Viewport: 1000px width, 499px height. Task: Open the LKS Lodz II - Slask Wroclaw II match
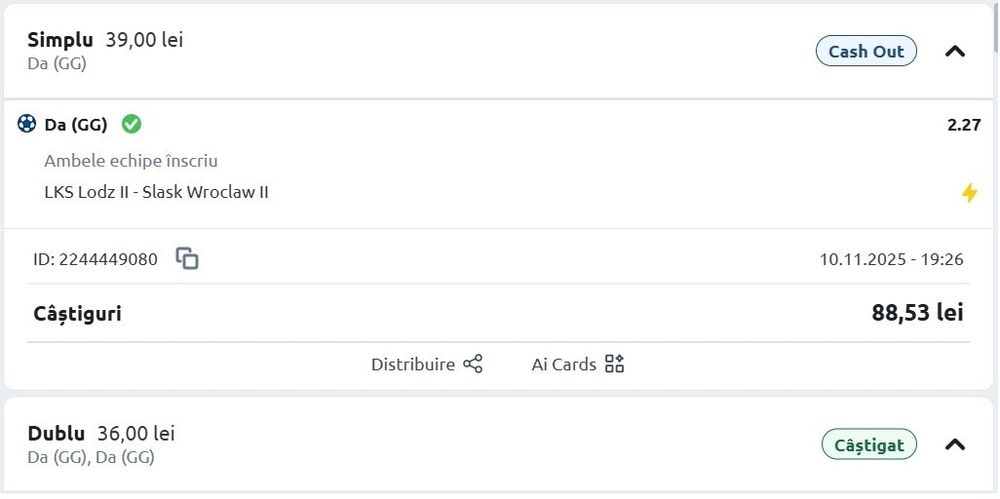click(x=156, y=192)
